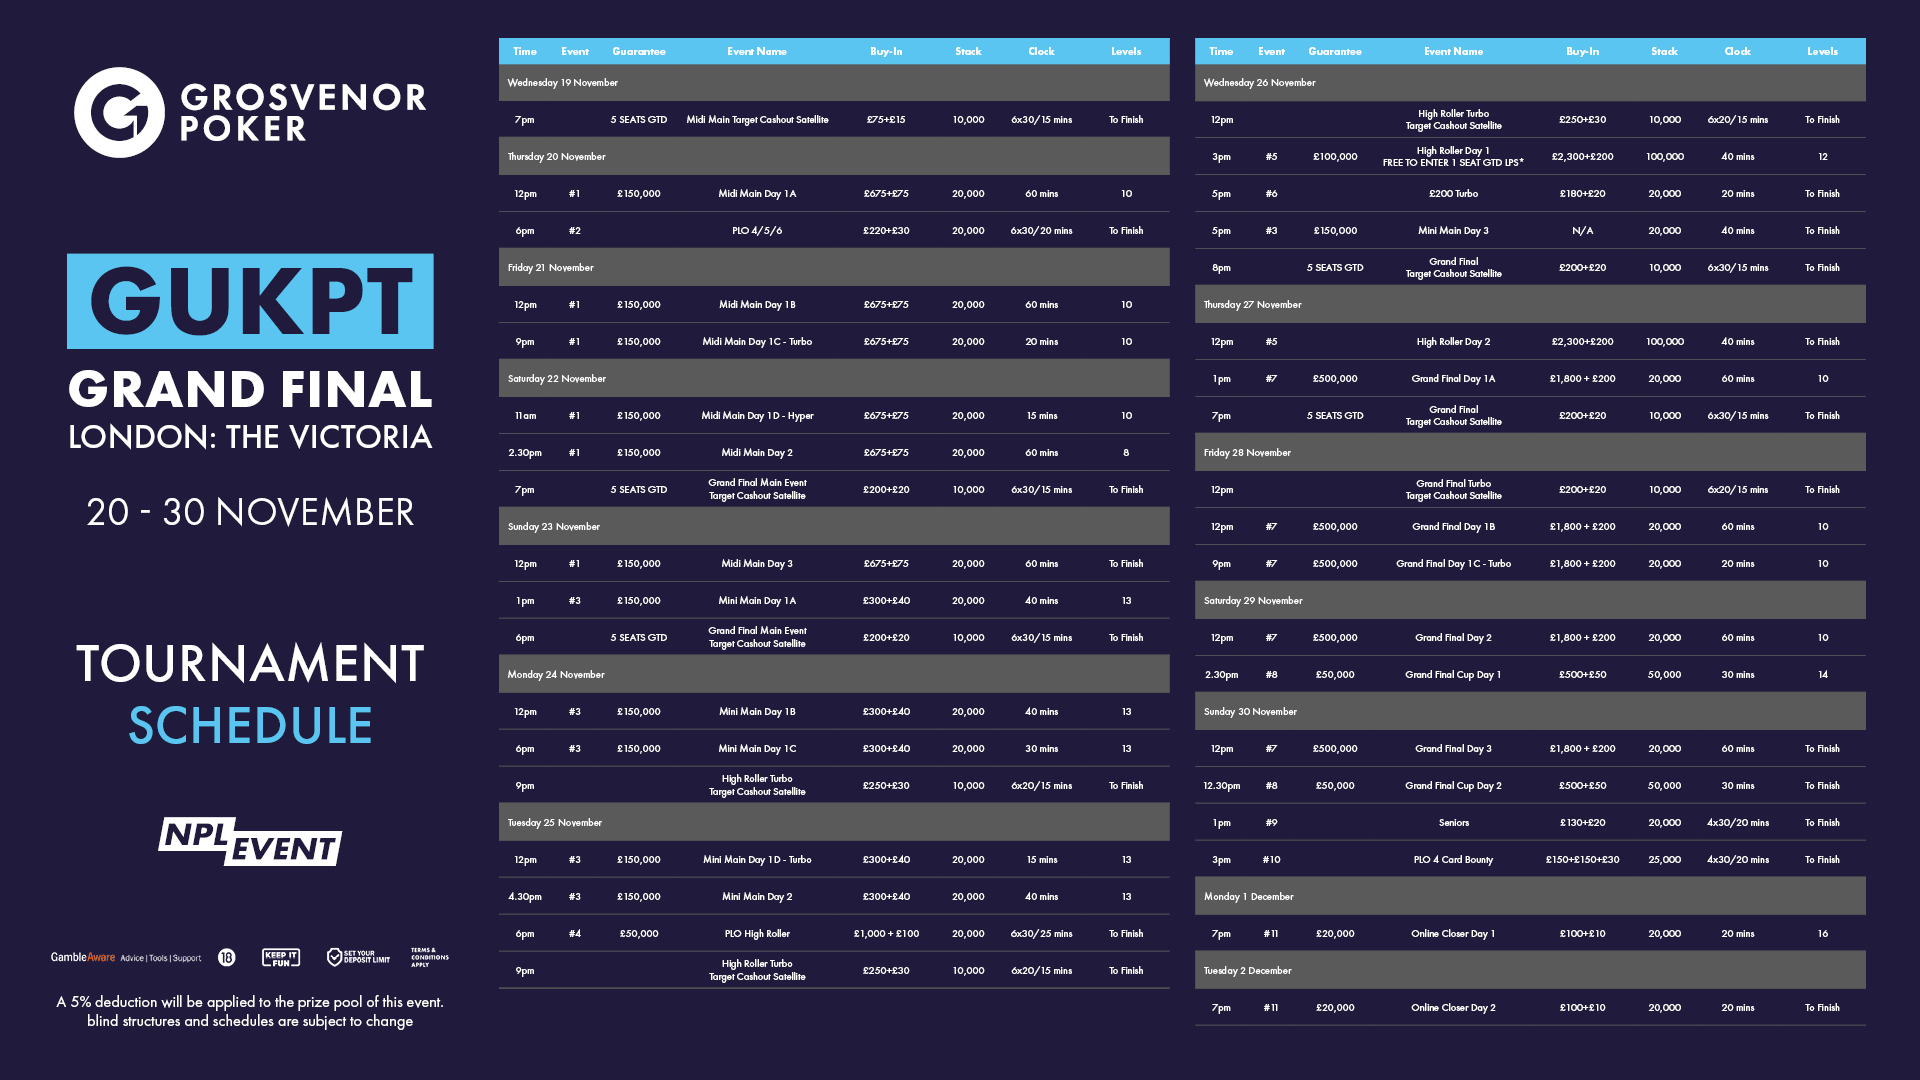
Task: Click the Midi Main Day 1A event
Action: pos(757,194)
